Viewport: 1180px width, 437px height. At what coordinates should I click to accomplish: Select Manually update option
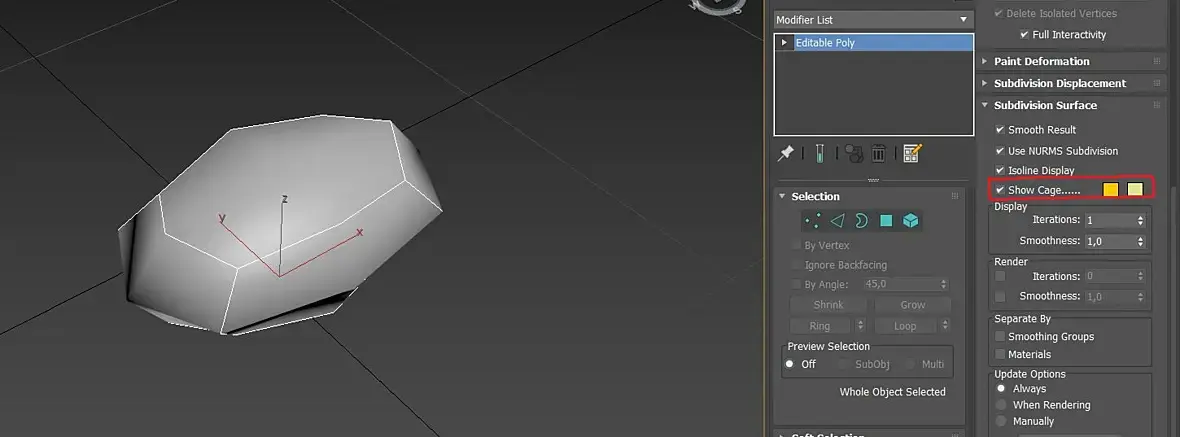pos(1001,421)
